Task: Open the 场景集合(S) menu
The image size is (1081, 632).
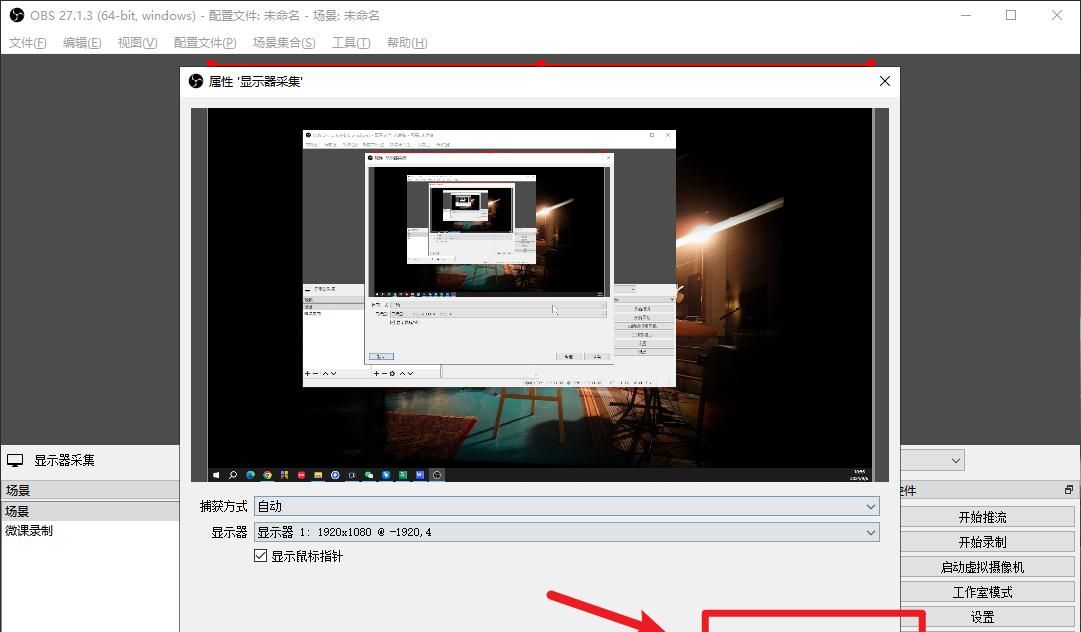Action: 284,43
